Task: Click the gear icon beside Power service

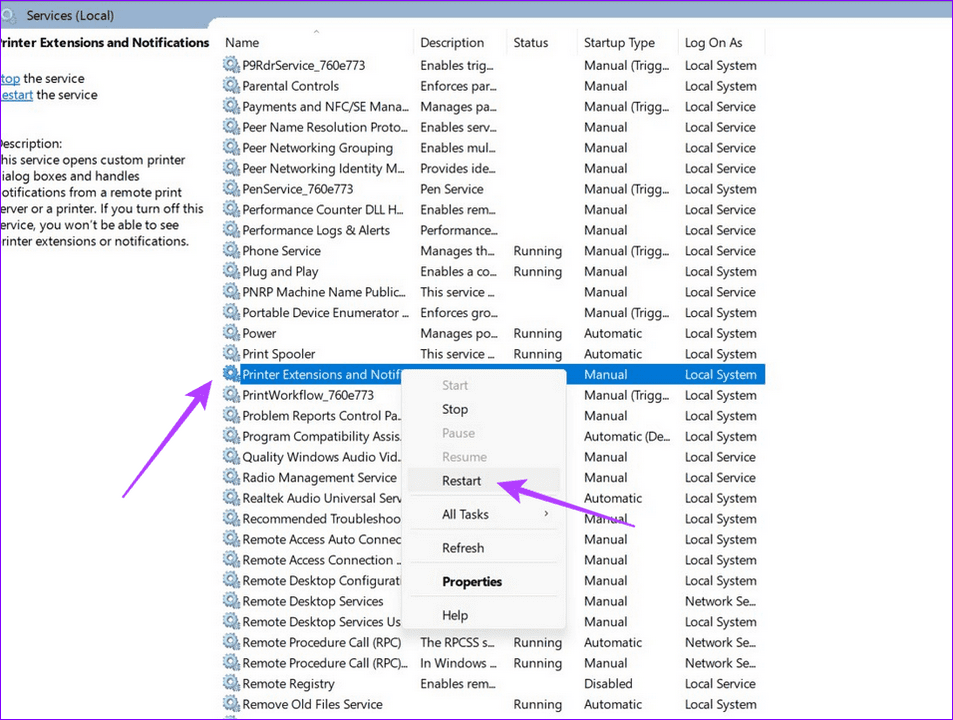Action: [231, 334]
